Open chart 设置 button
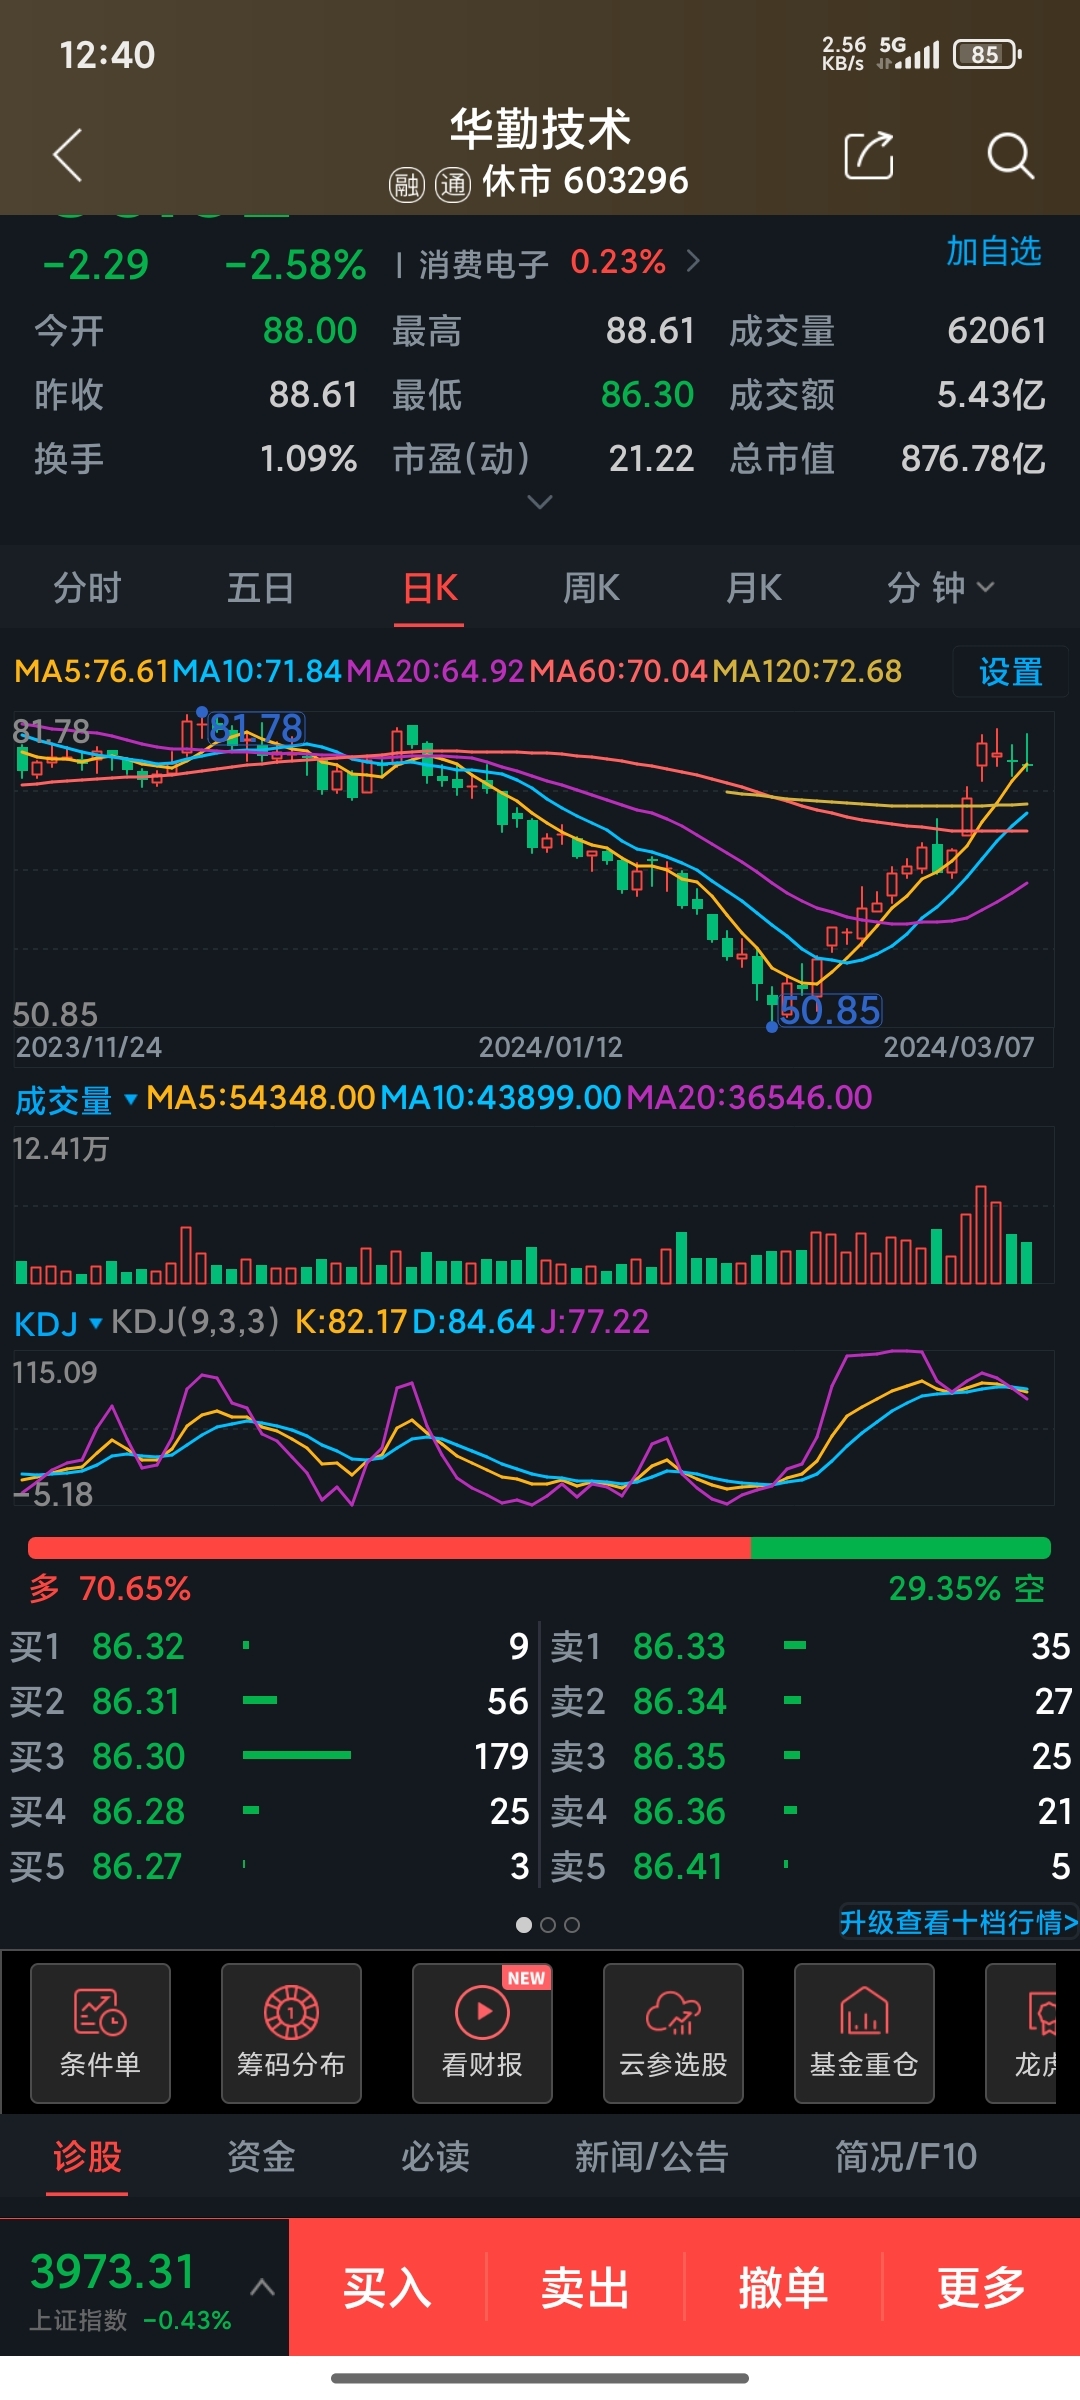This screenshot has width=1080, height=2400. 1010,672
